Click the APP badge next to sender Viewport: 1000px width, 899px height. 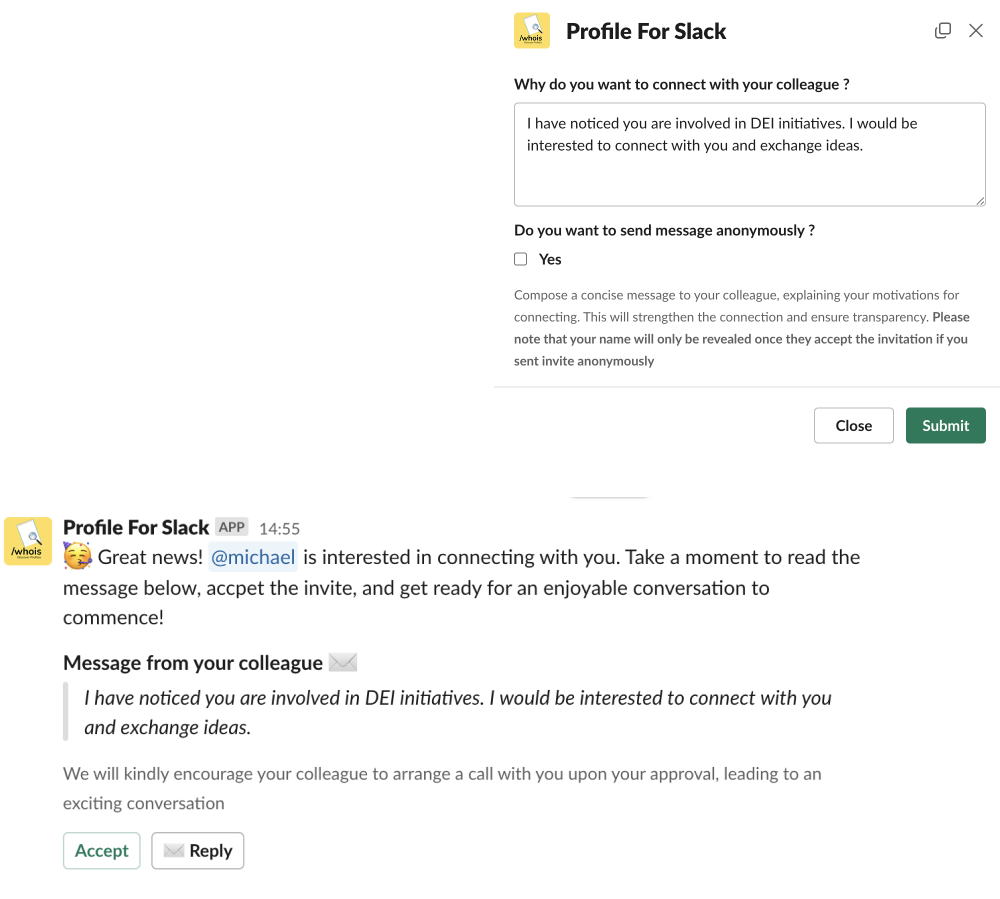coord(232,527)
